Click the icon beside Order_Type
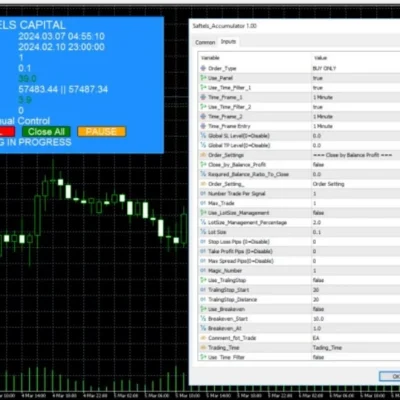The image size is (400, 400). click(x=203, y=68)
